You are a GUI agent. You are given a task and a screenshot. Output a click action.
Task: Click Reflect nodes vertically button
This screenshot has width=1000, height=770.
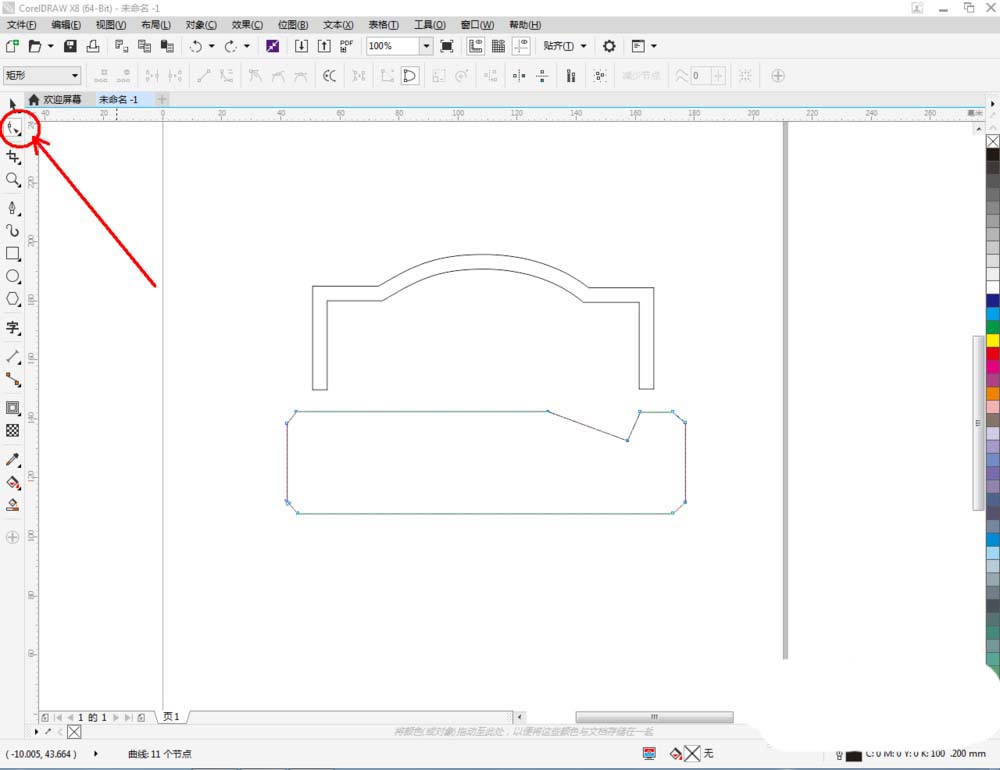coord(542,76)
